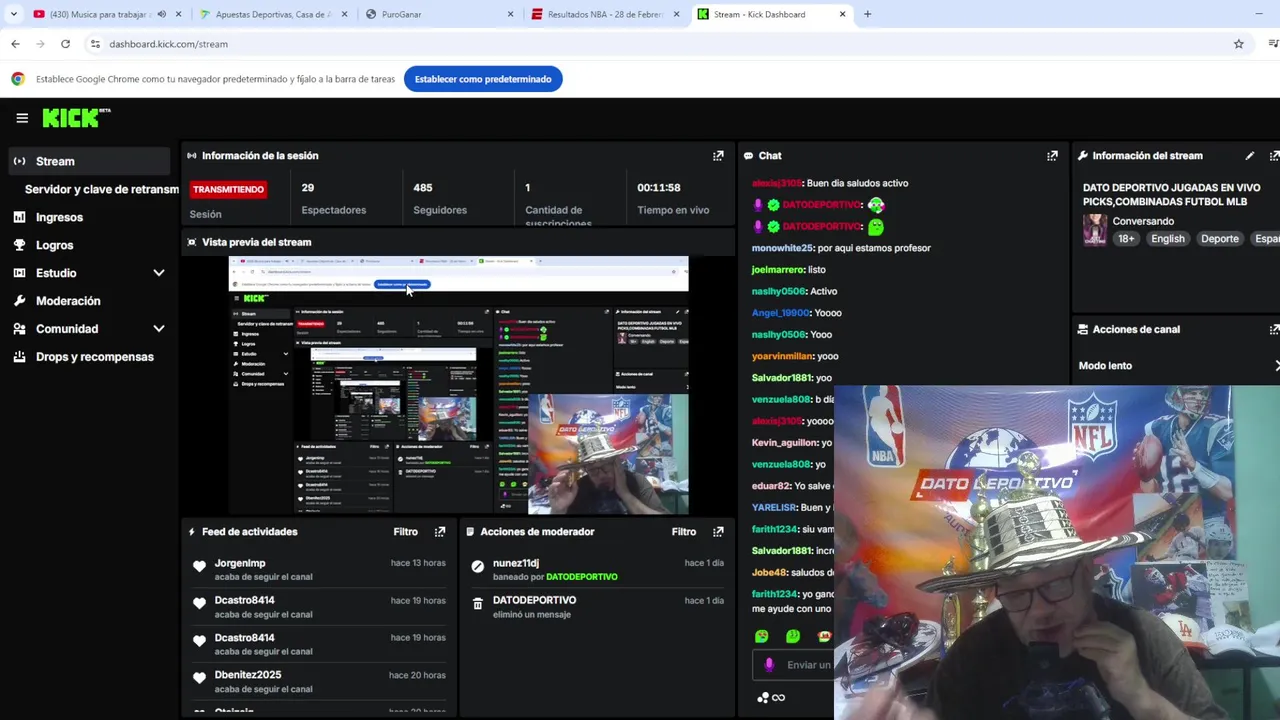Click the heart icon next to Jorgenlmp
The image size is (1280, 720).
199,567
